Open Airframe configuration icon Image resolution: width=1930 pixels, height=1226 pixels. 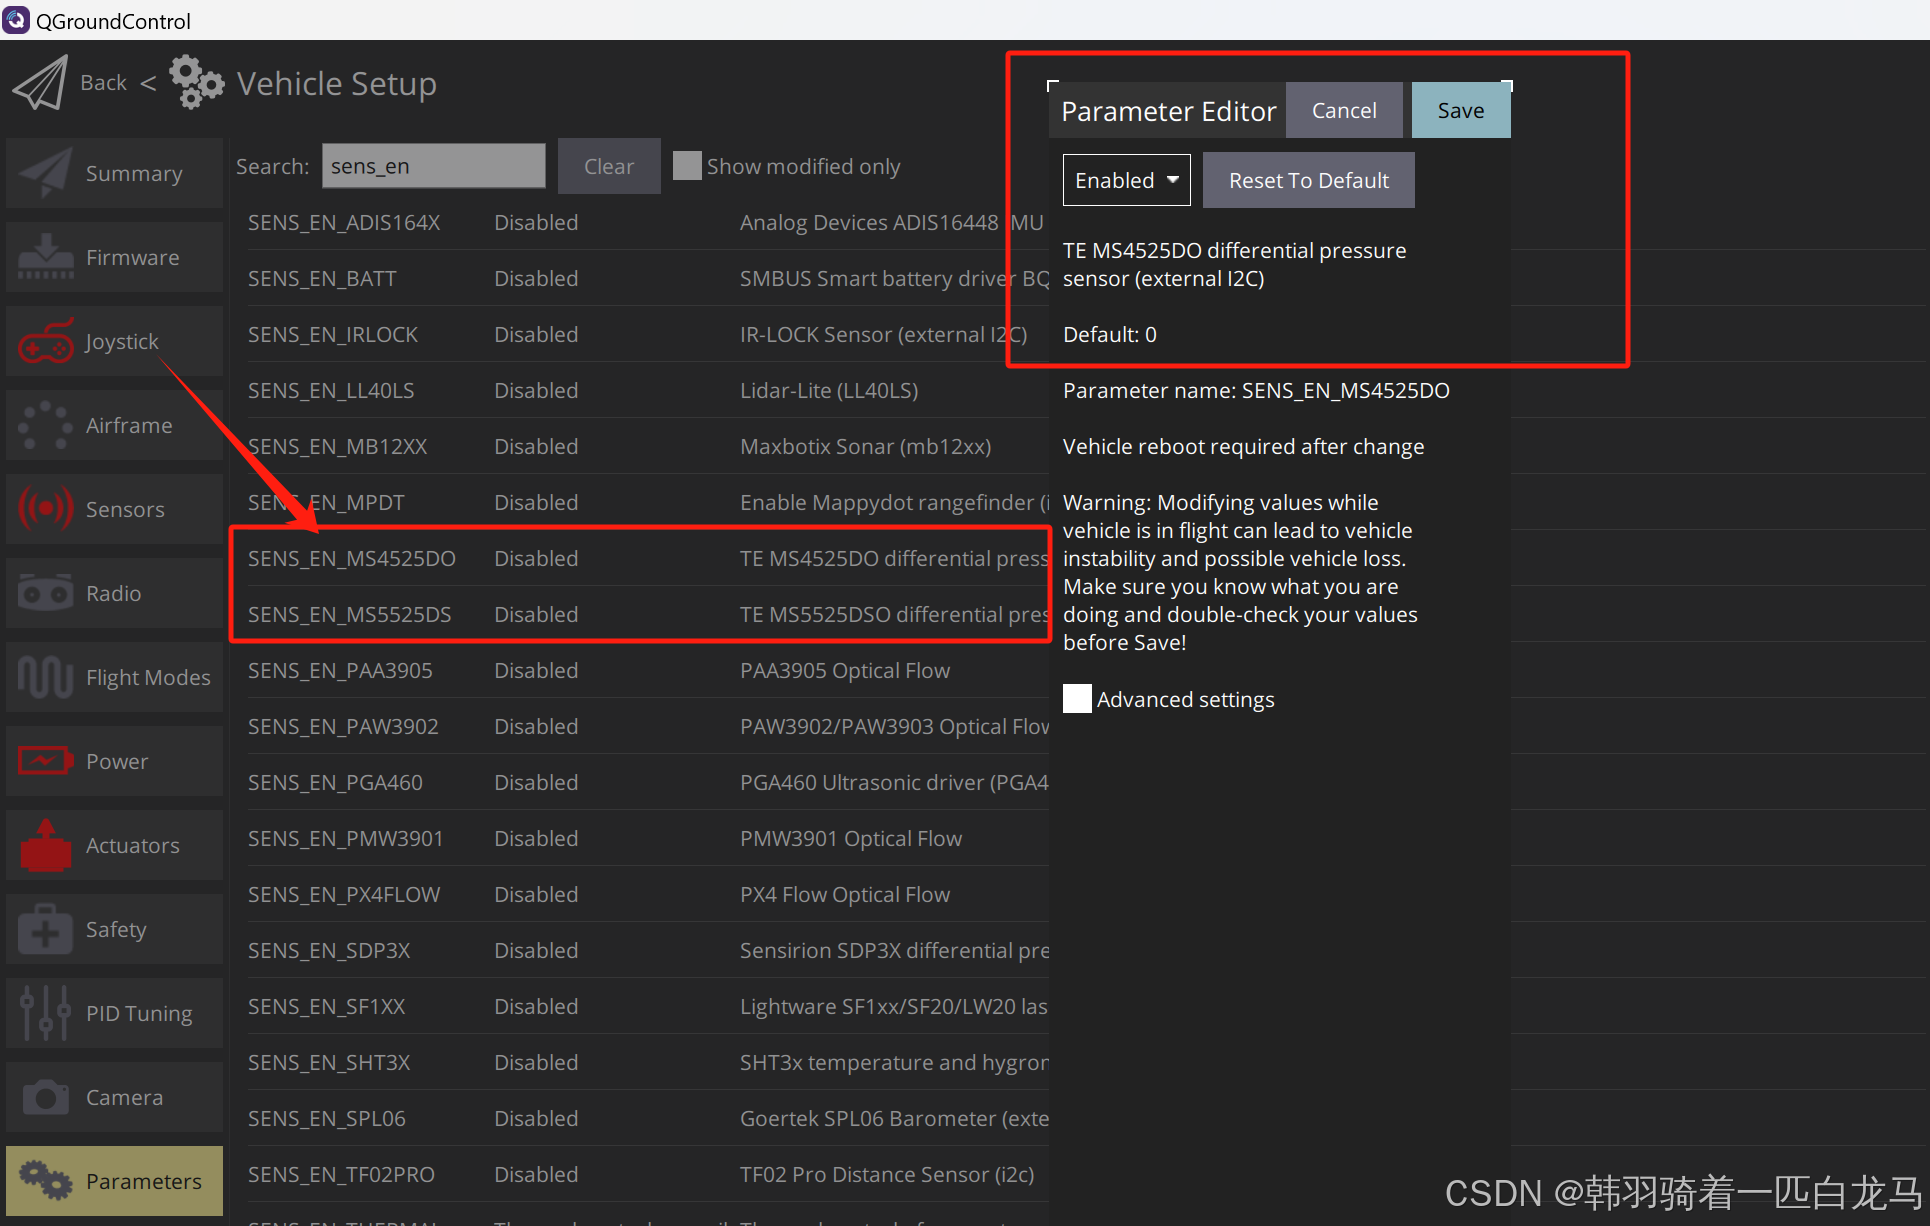45,426
